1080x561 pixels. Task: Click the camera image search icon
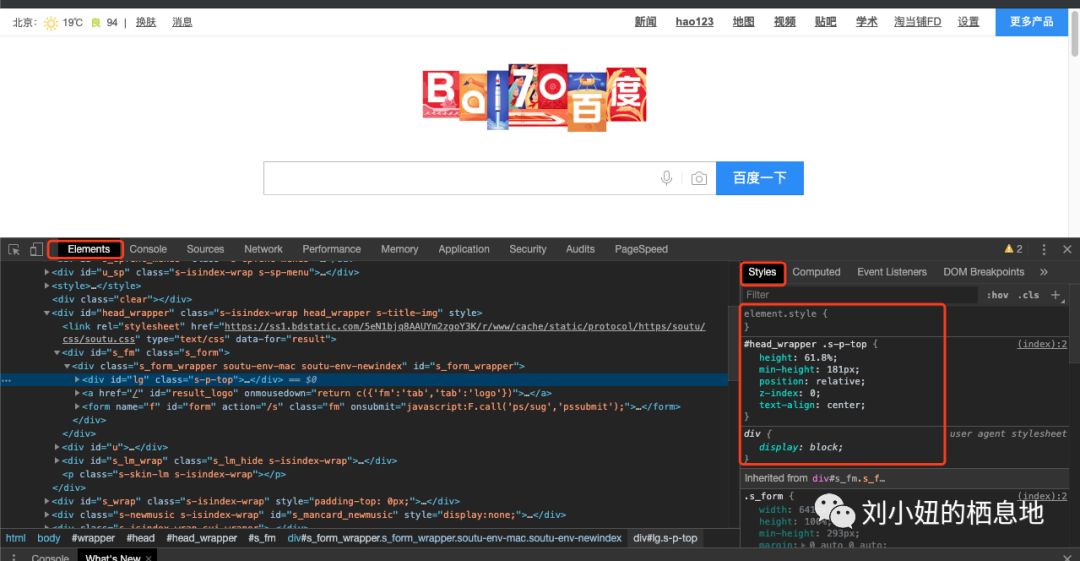coord(699,178)
